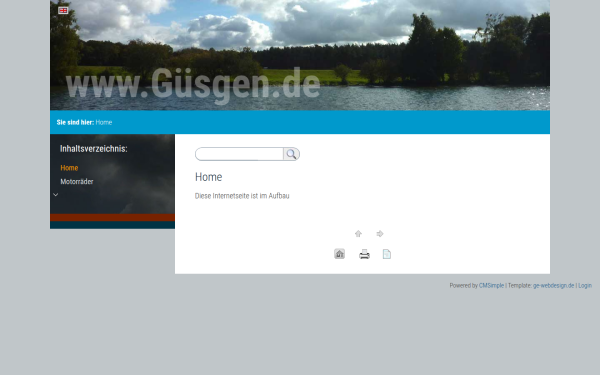Open the sitemap page icon
Viewport: 600px width, 375px height.
387,254
